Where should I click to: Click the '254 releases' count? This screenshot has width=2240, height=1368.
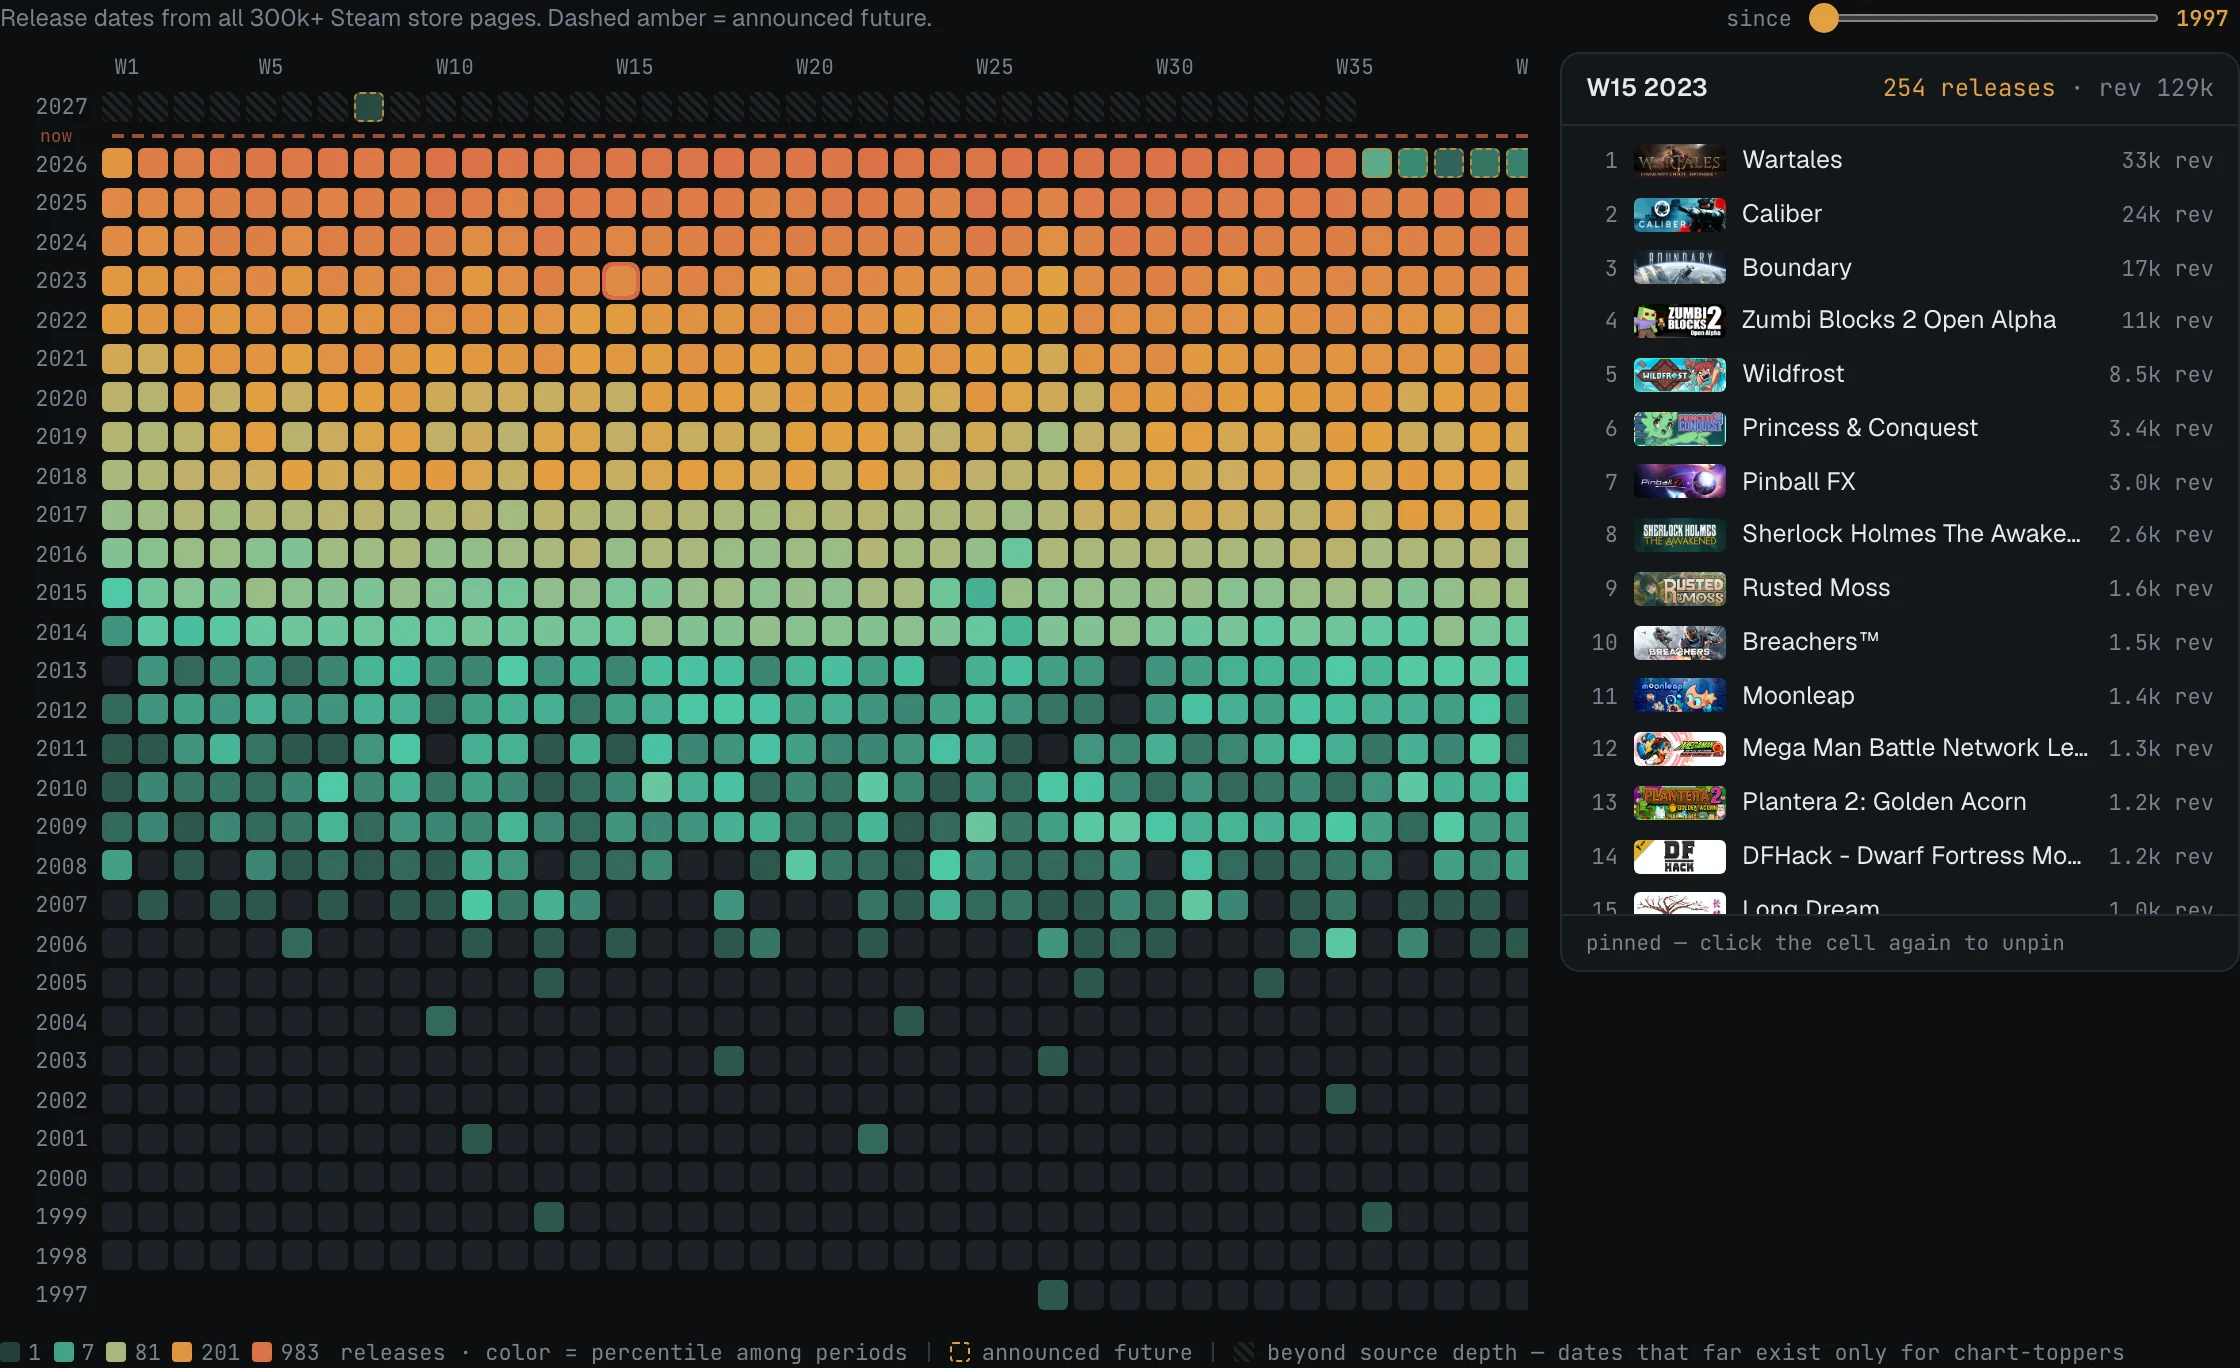1969,88
